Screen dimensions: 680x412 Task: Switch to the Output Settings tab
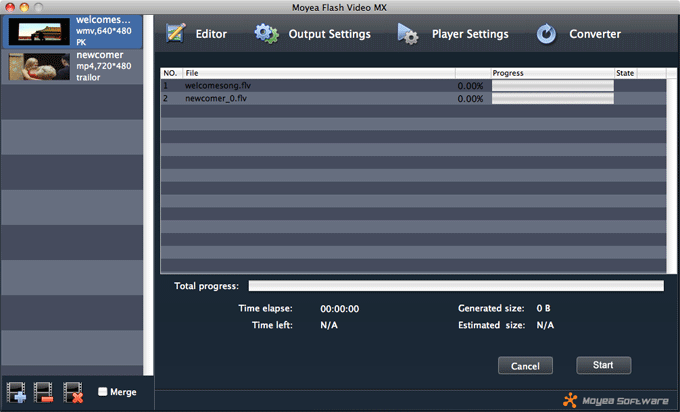point(329,34)
